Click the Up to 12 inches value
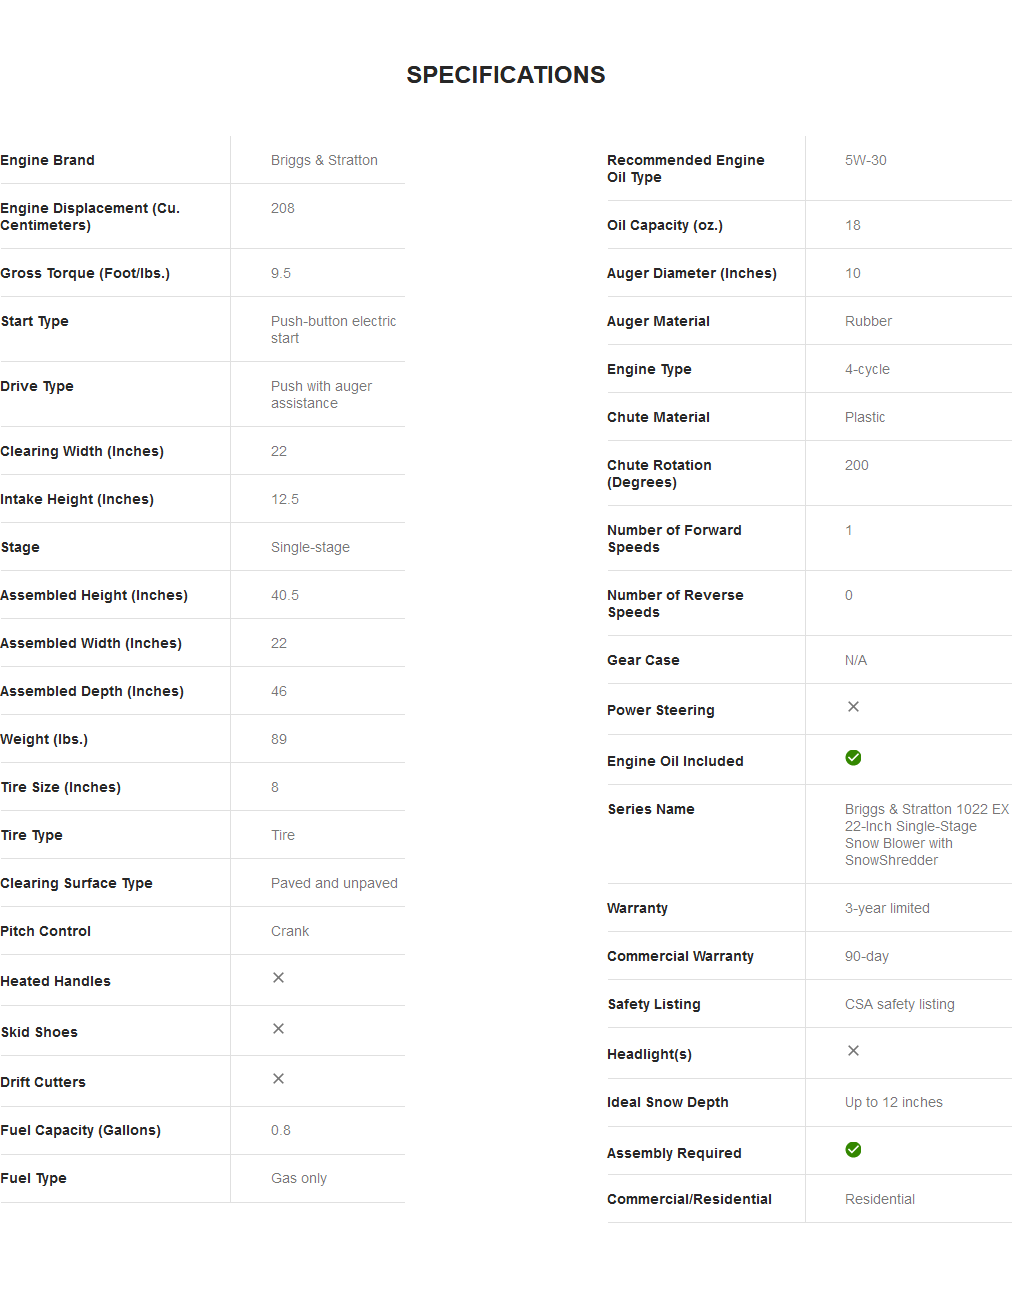Viewport: 1012px width, 1296px height. point(893,1102)
